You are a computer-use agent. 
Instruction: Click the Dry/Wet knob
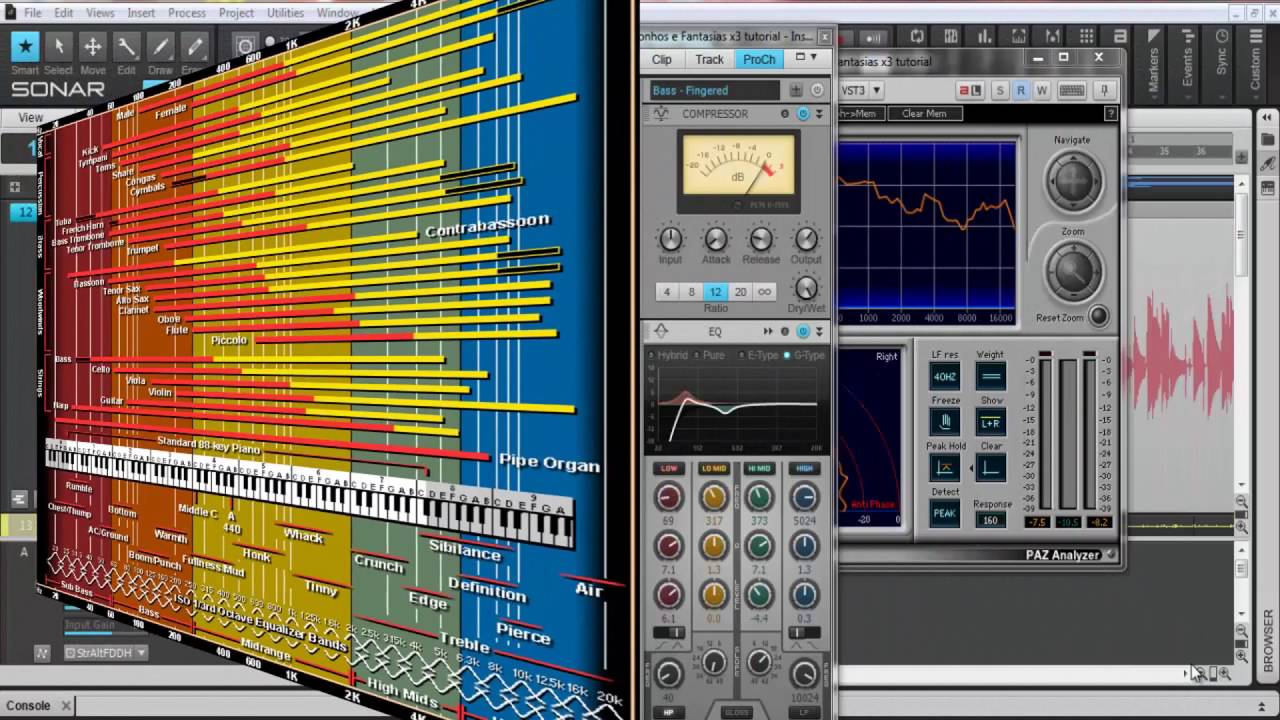click(x=806, y=288)
